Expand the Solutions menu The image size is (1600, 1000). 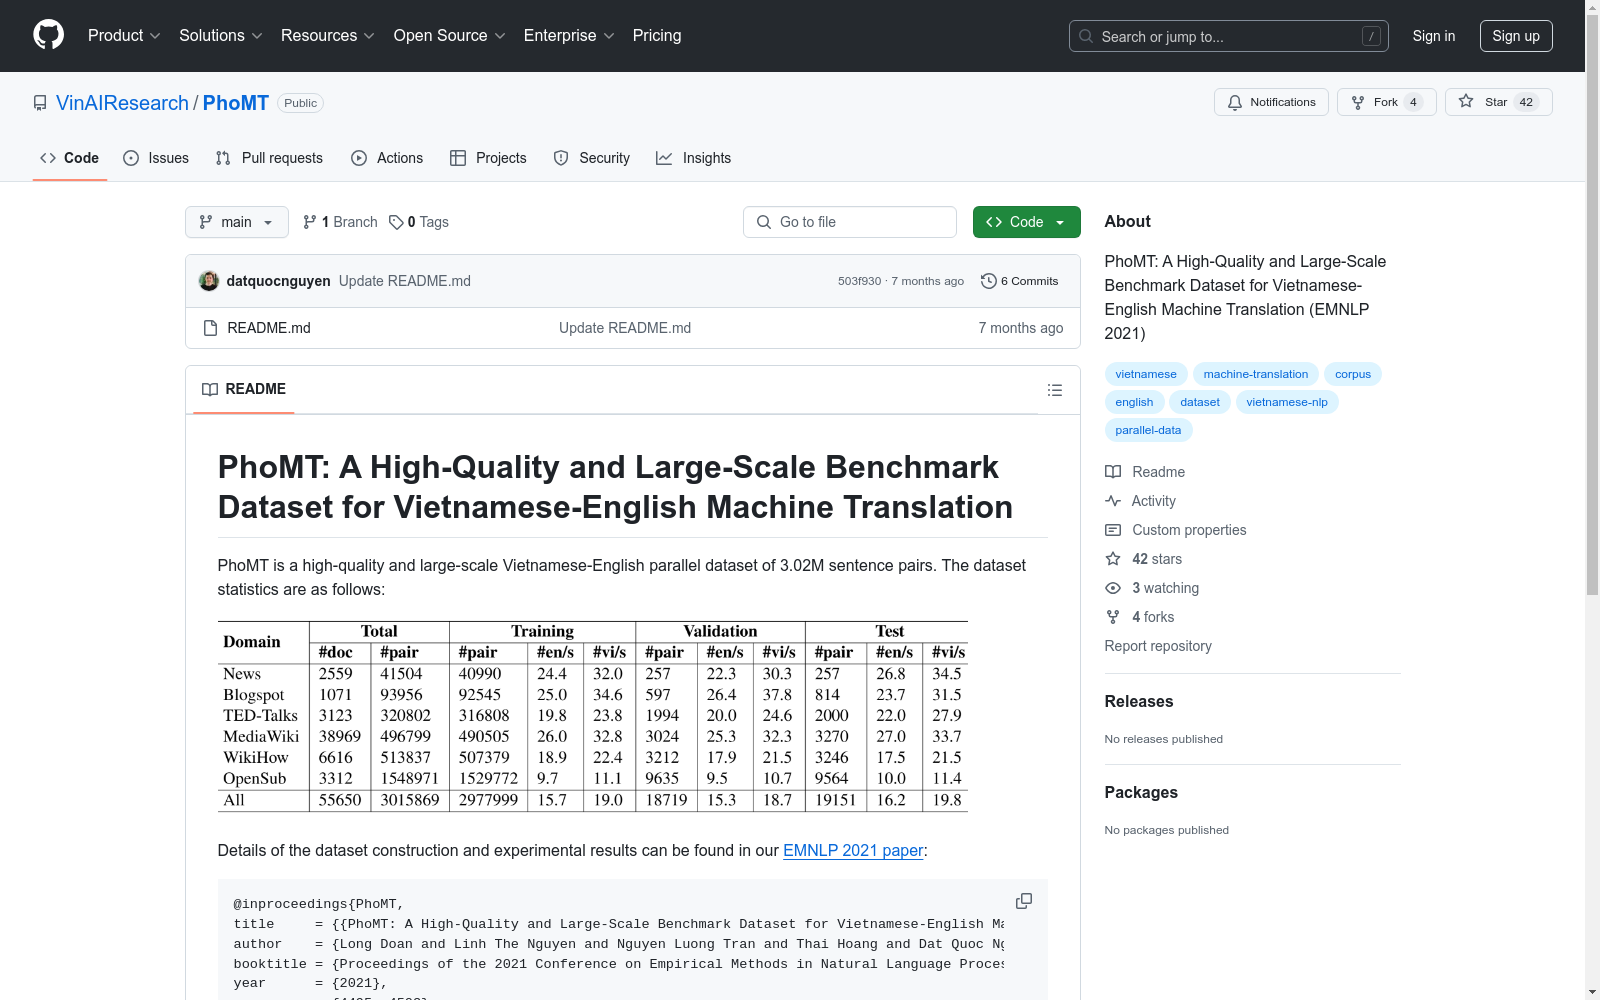[221, 35]
